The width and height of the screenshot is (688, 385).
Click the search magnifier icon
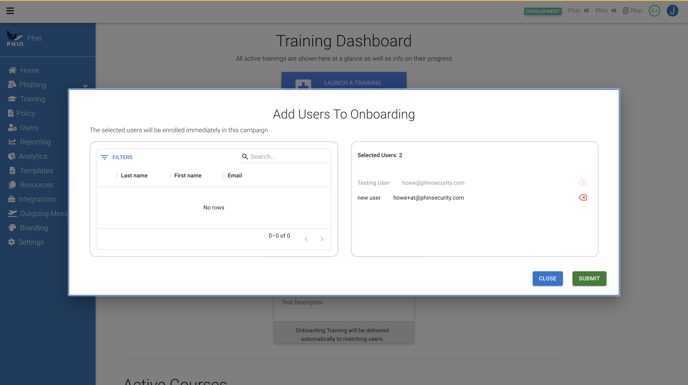tap(245, 157)
